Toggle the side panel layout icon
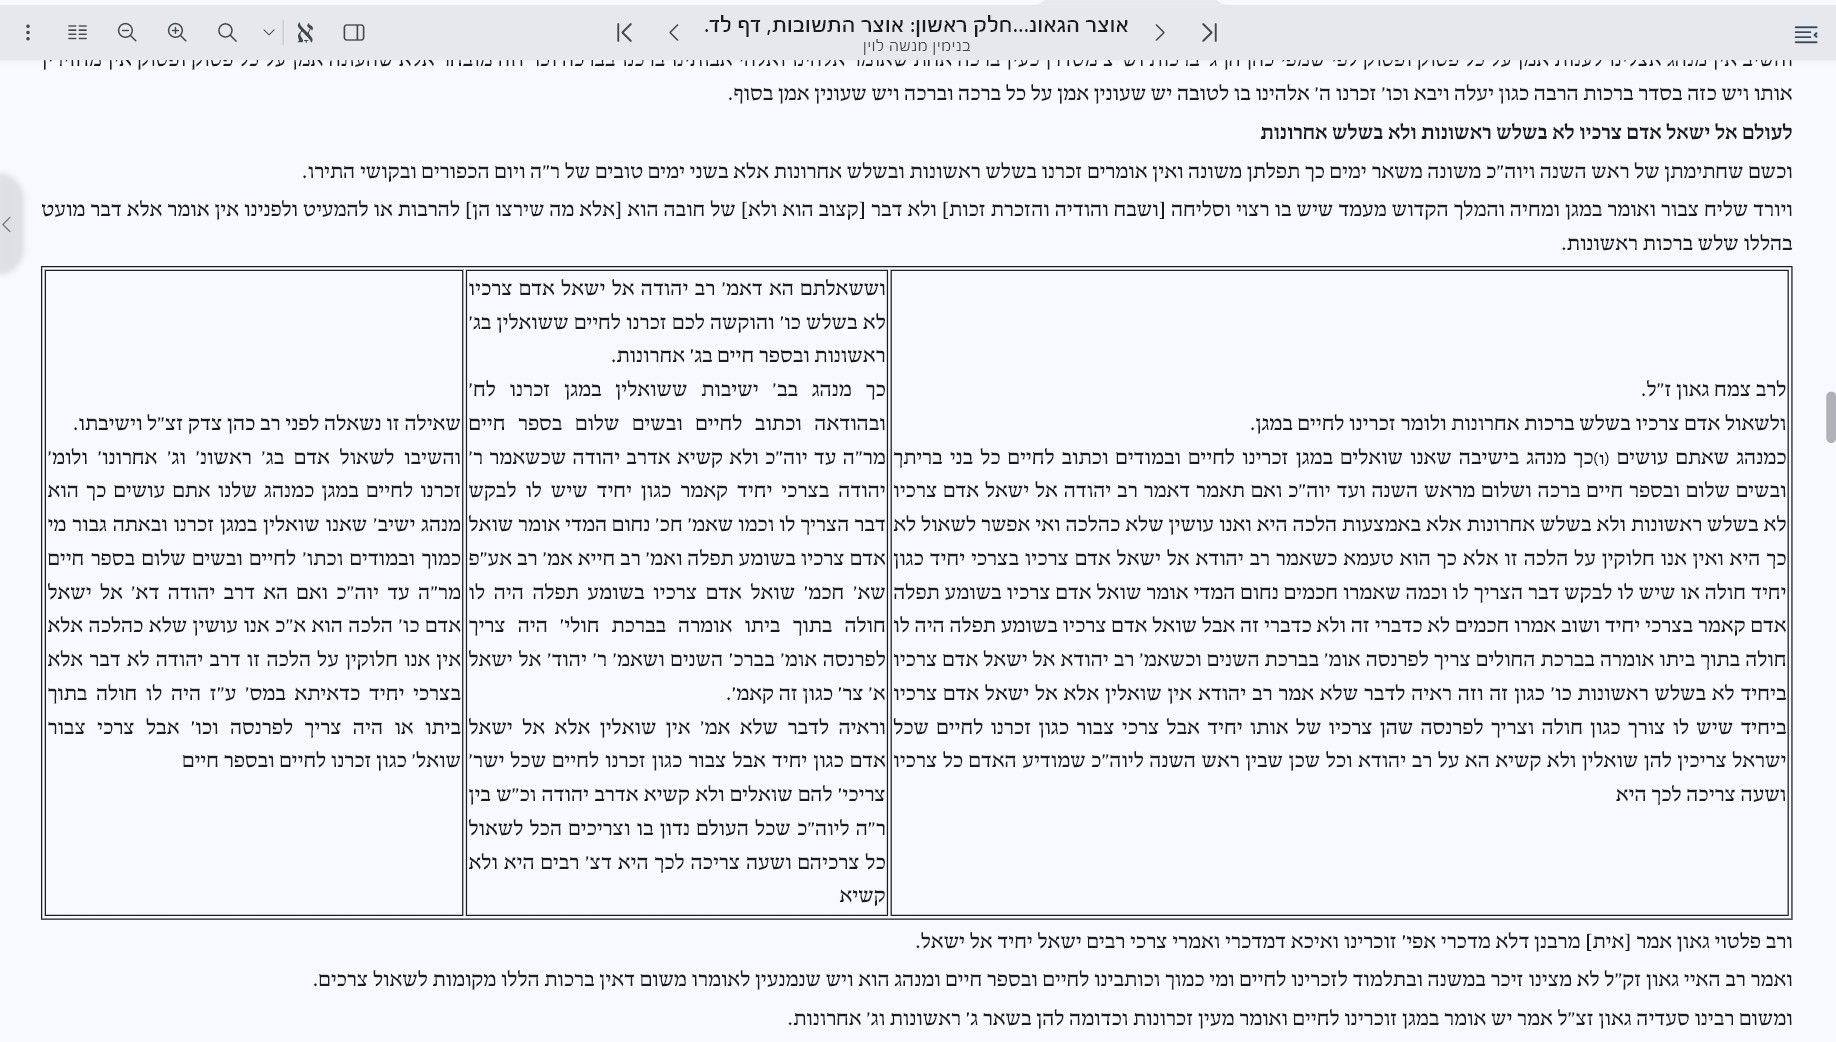Viewport: 1836px width, 1042px height. coord(354,33)
